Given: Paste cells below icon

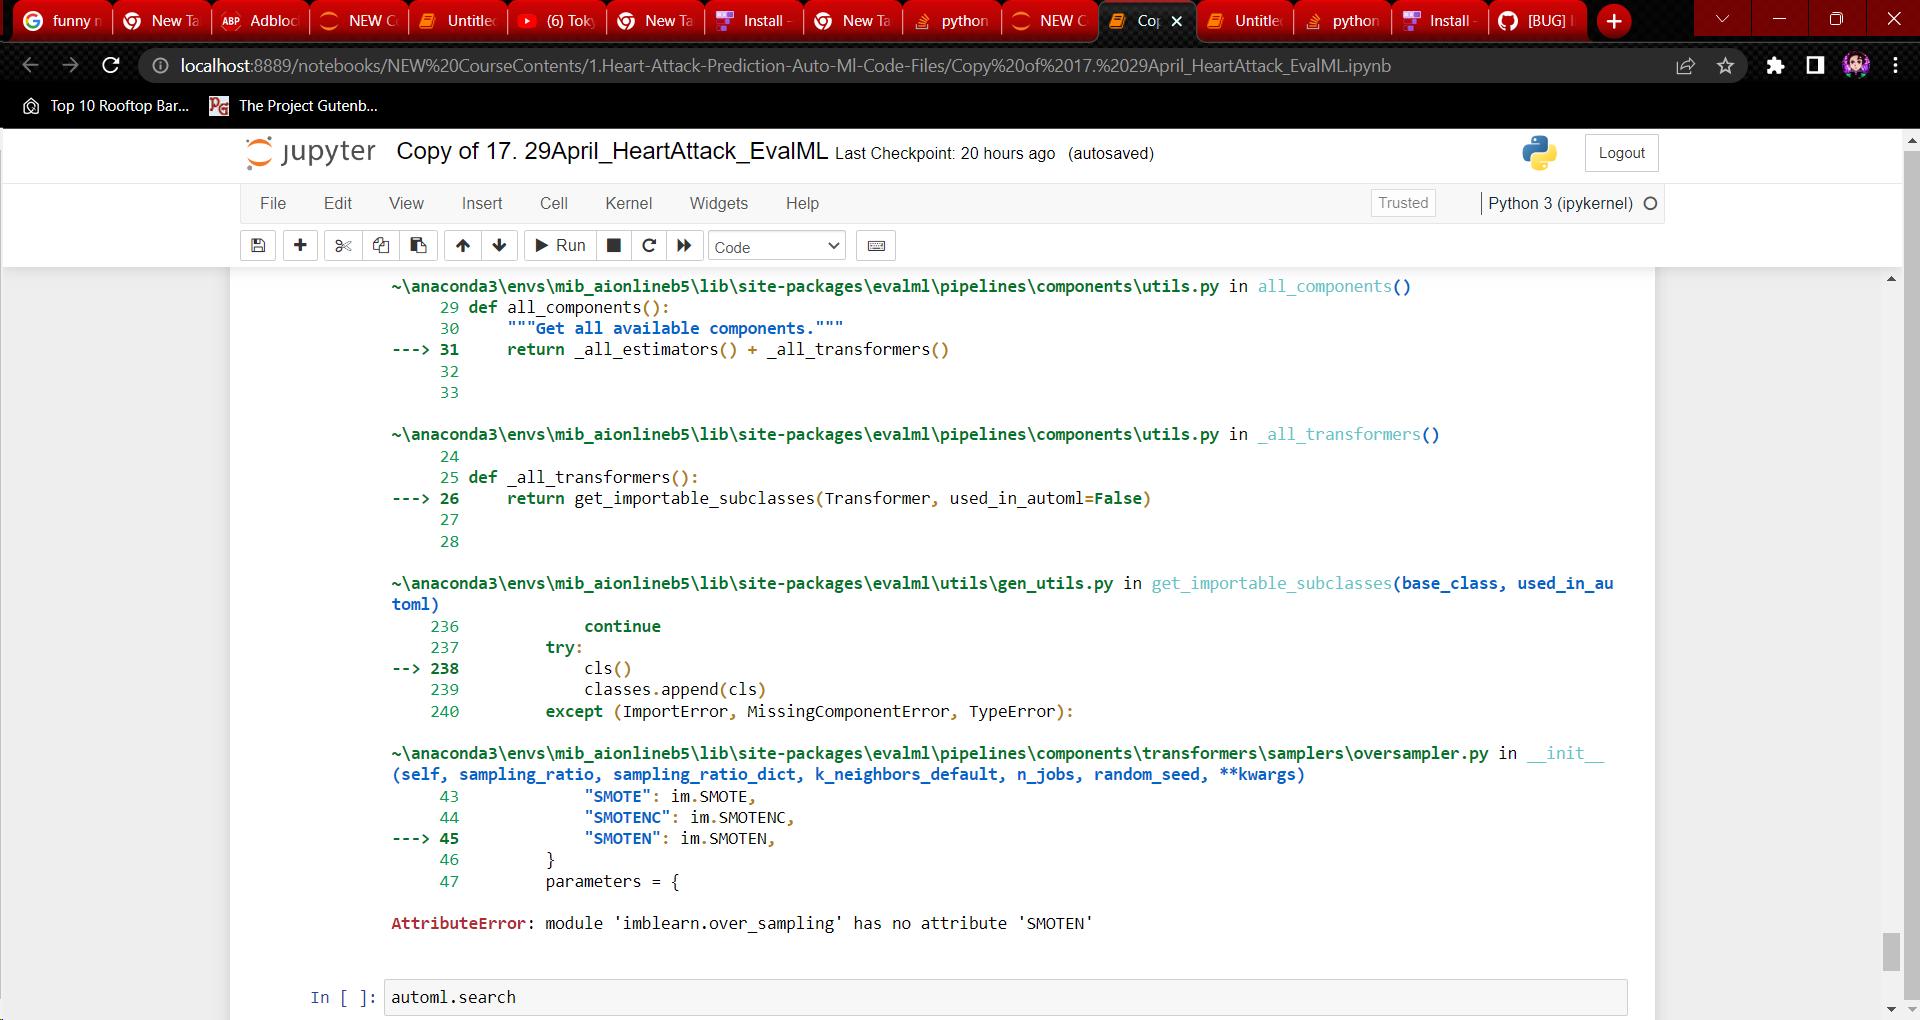Looking at the screenshot, I should (418, 246).
